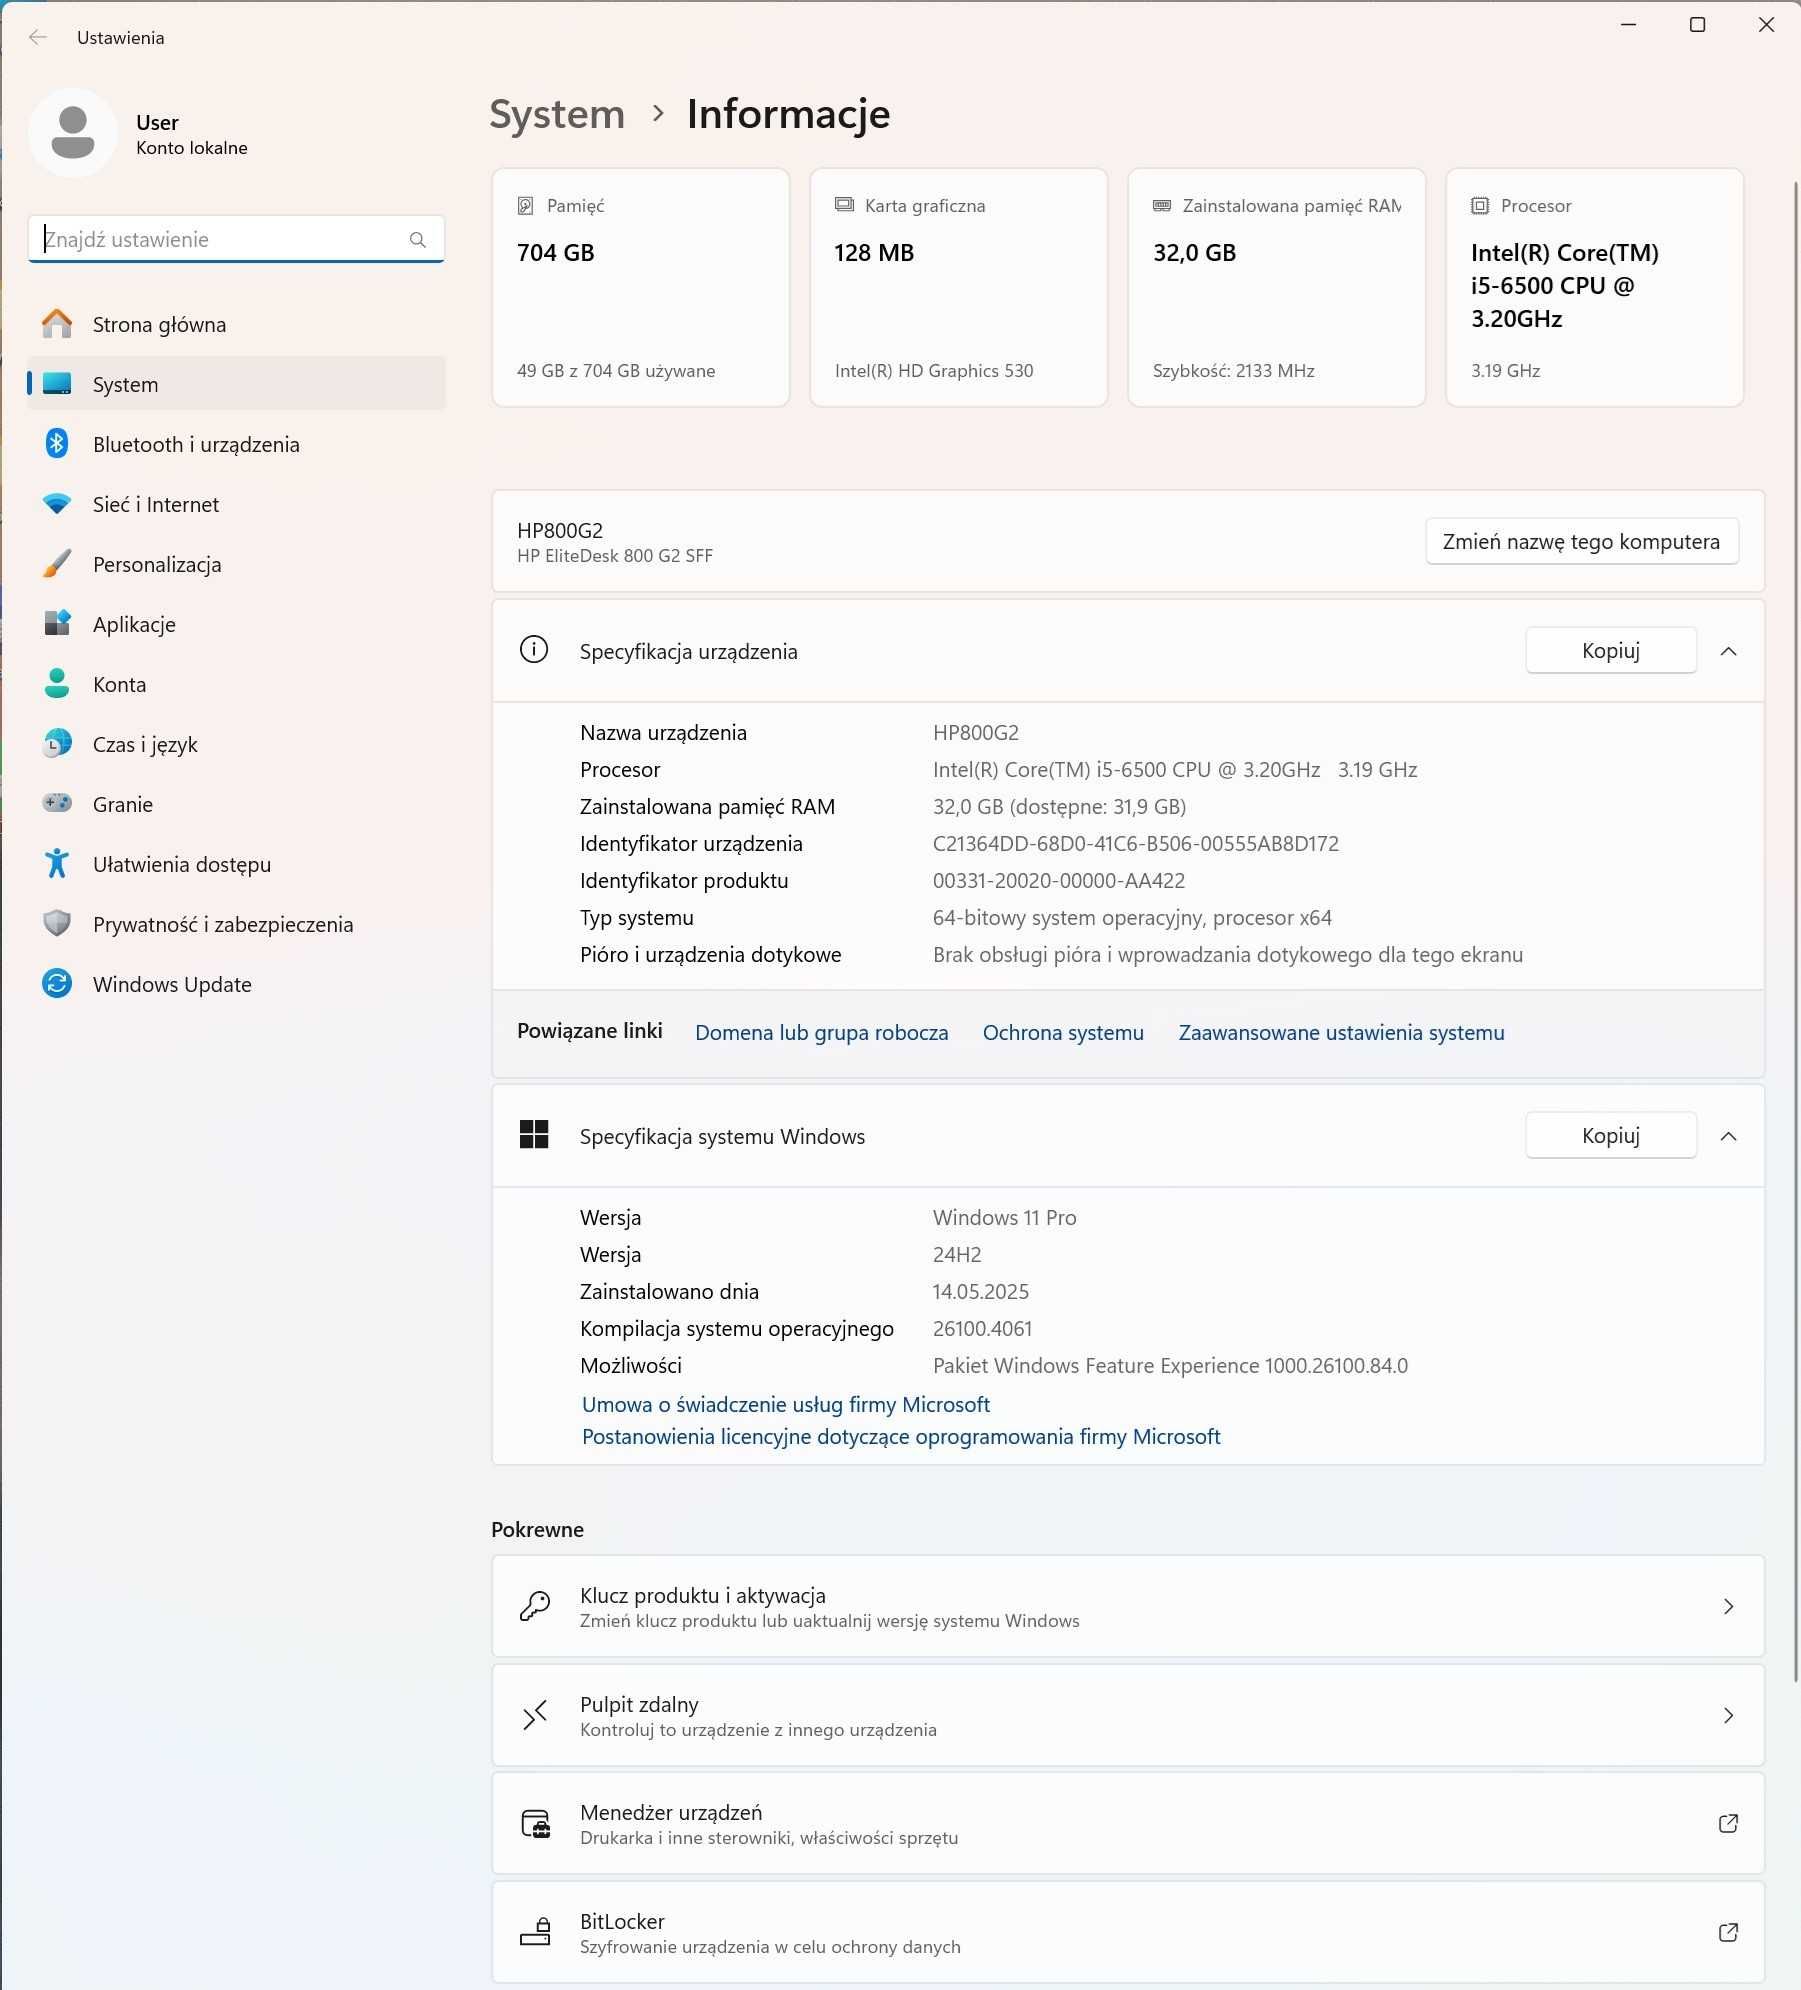Select System in the sidebar
This screenshot has height=1990, width=1801.
[x=236, y=384]
